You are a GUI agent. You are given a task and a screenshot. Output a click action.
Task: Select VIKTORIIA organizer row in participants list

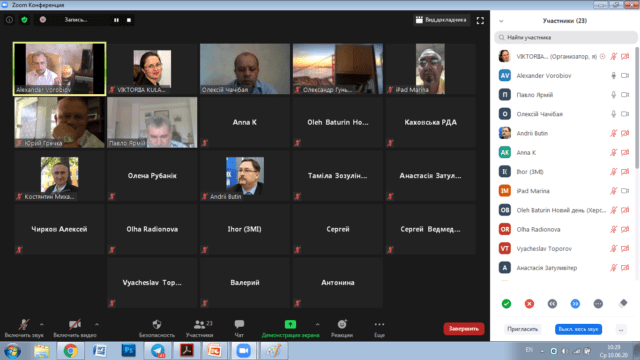(564, 56)
